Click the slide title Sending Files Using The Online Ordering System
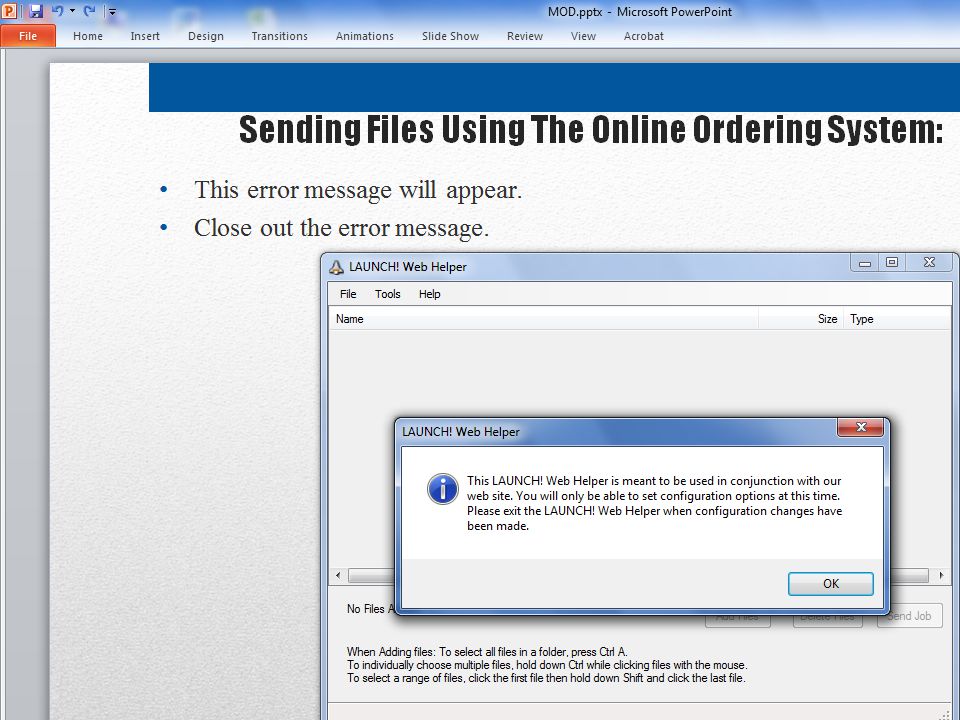The image size is (960, 720). click(591, 129)
